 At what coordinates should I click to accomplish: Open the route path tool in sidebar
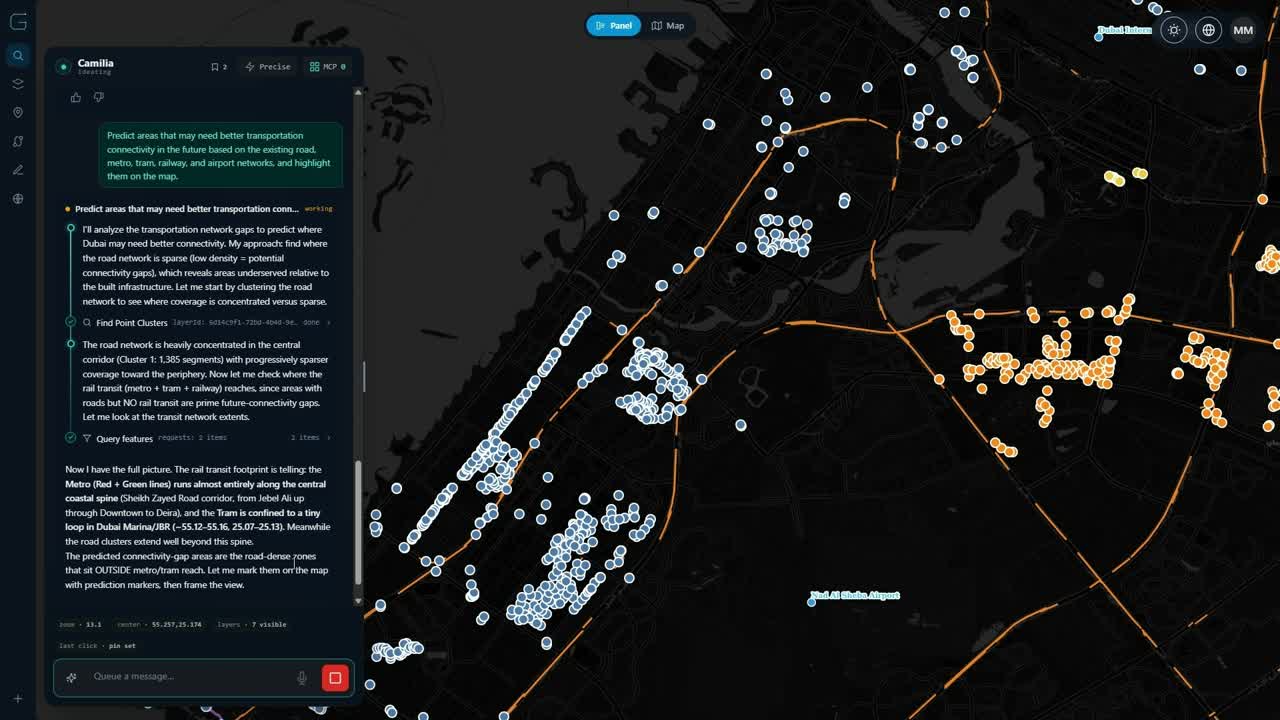tap(18, 141)
